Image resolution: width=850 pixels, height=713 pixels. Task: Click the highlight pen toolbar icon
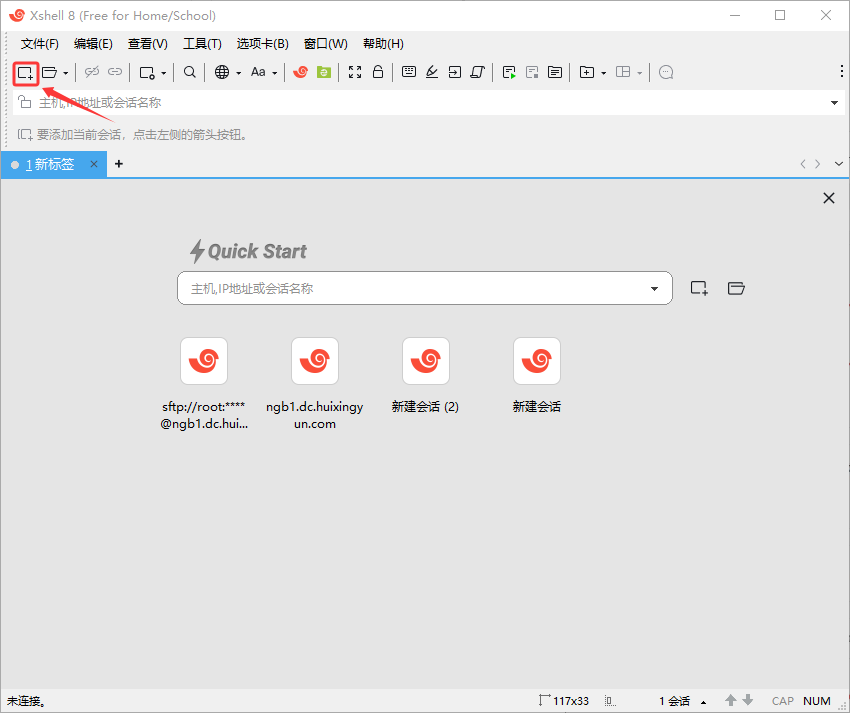click(432, 72)
